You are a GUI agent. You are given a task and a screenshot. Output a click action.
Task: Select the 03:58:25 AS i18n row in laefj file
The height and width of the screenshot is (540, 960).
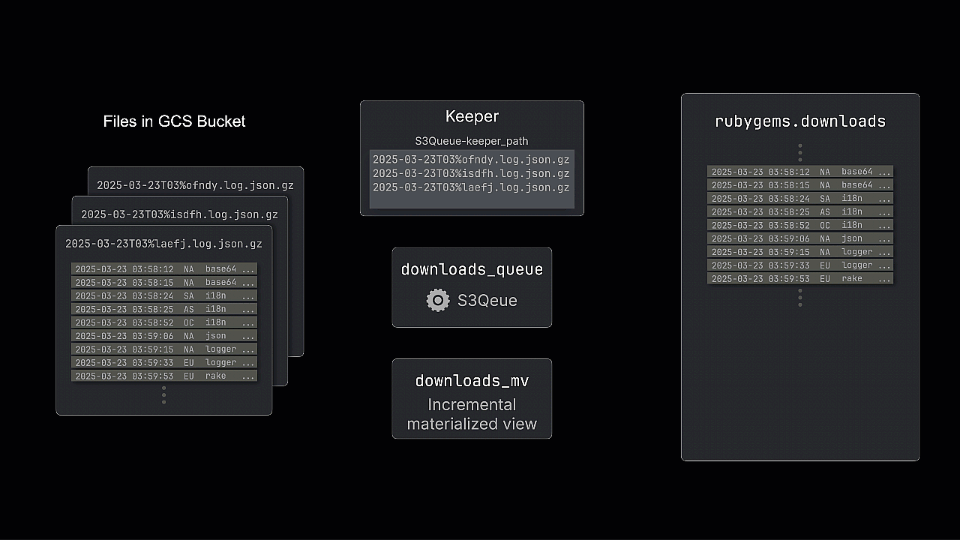click(164, 309)
